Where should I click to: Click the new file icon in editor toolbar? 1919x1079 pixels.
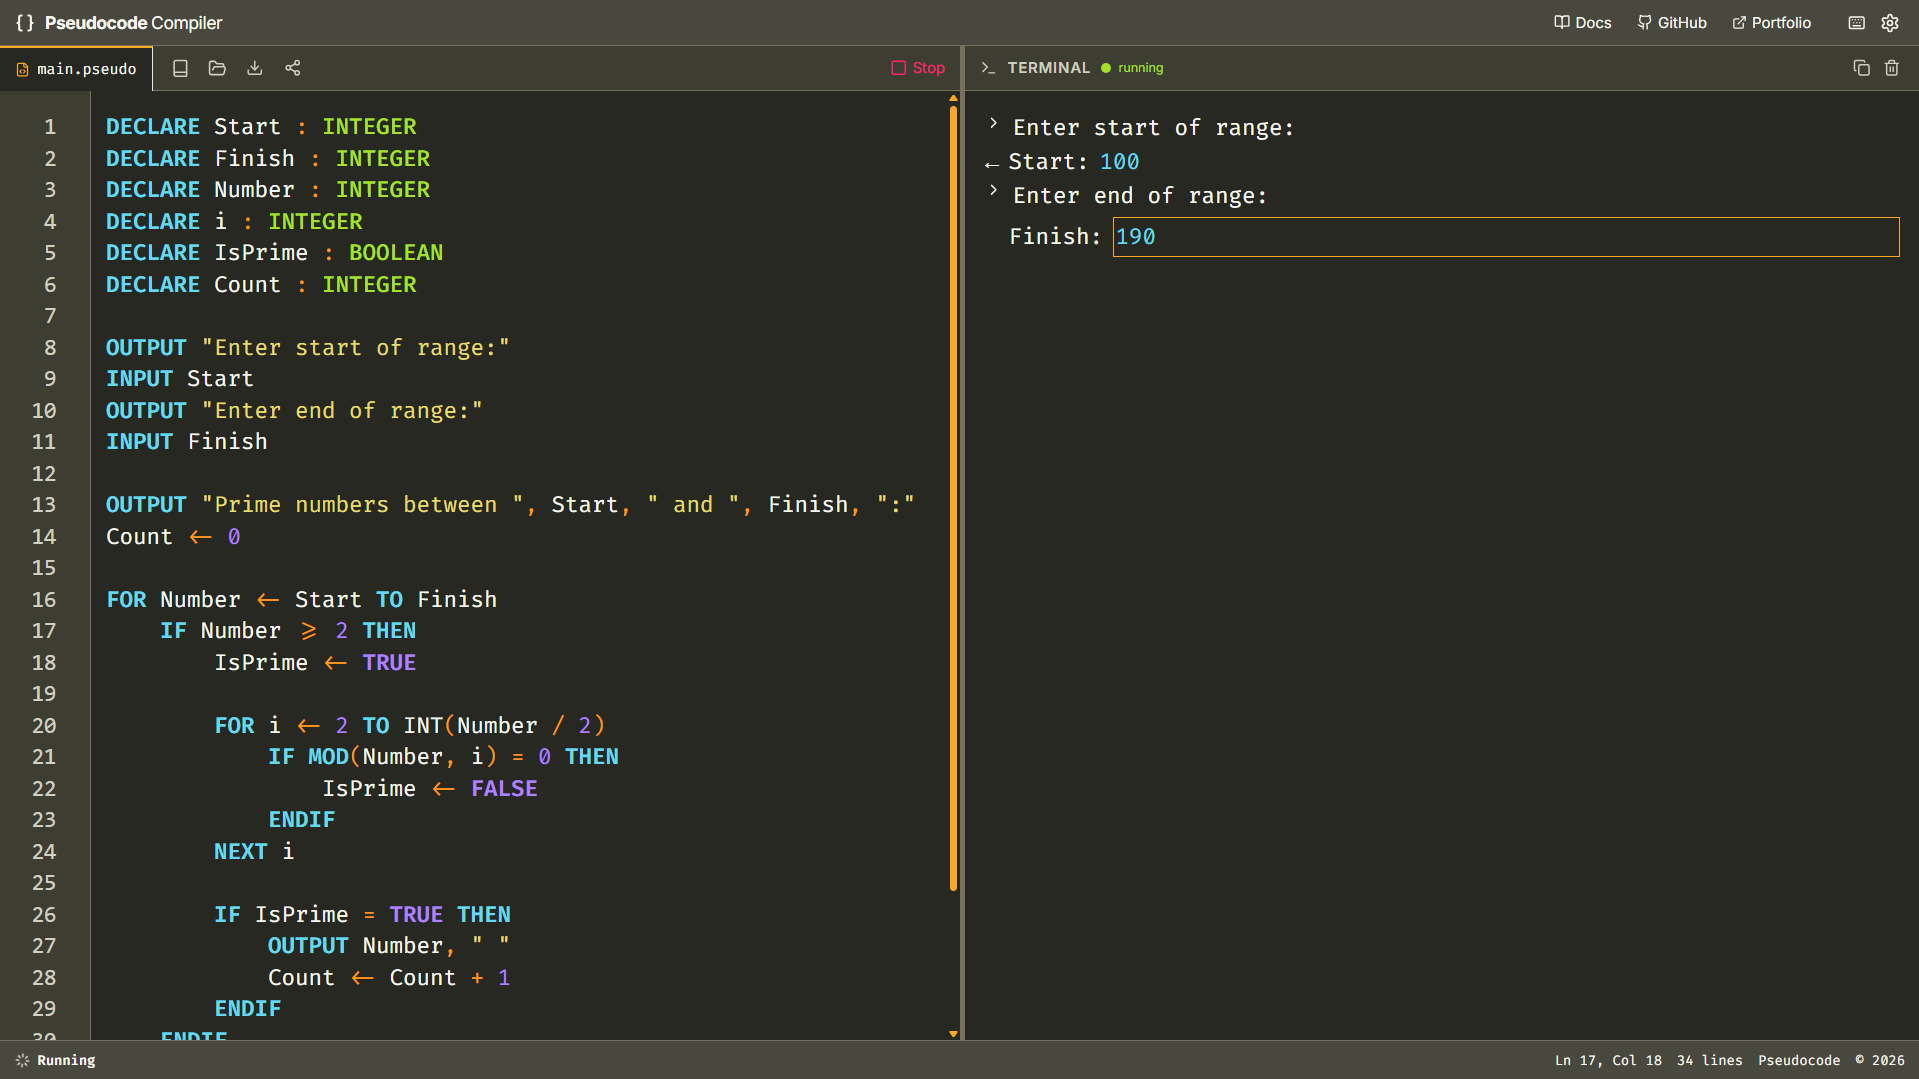coord(180,68)
